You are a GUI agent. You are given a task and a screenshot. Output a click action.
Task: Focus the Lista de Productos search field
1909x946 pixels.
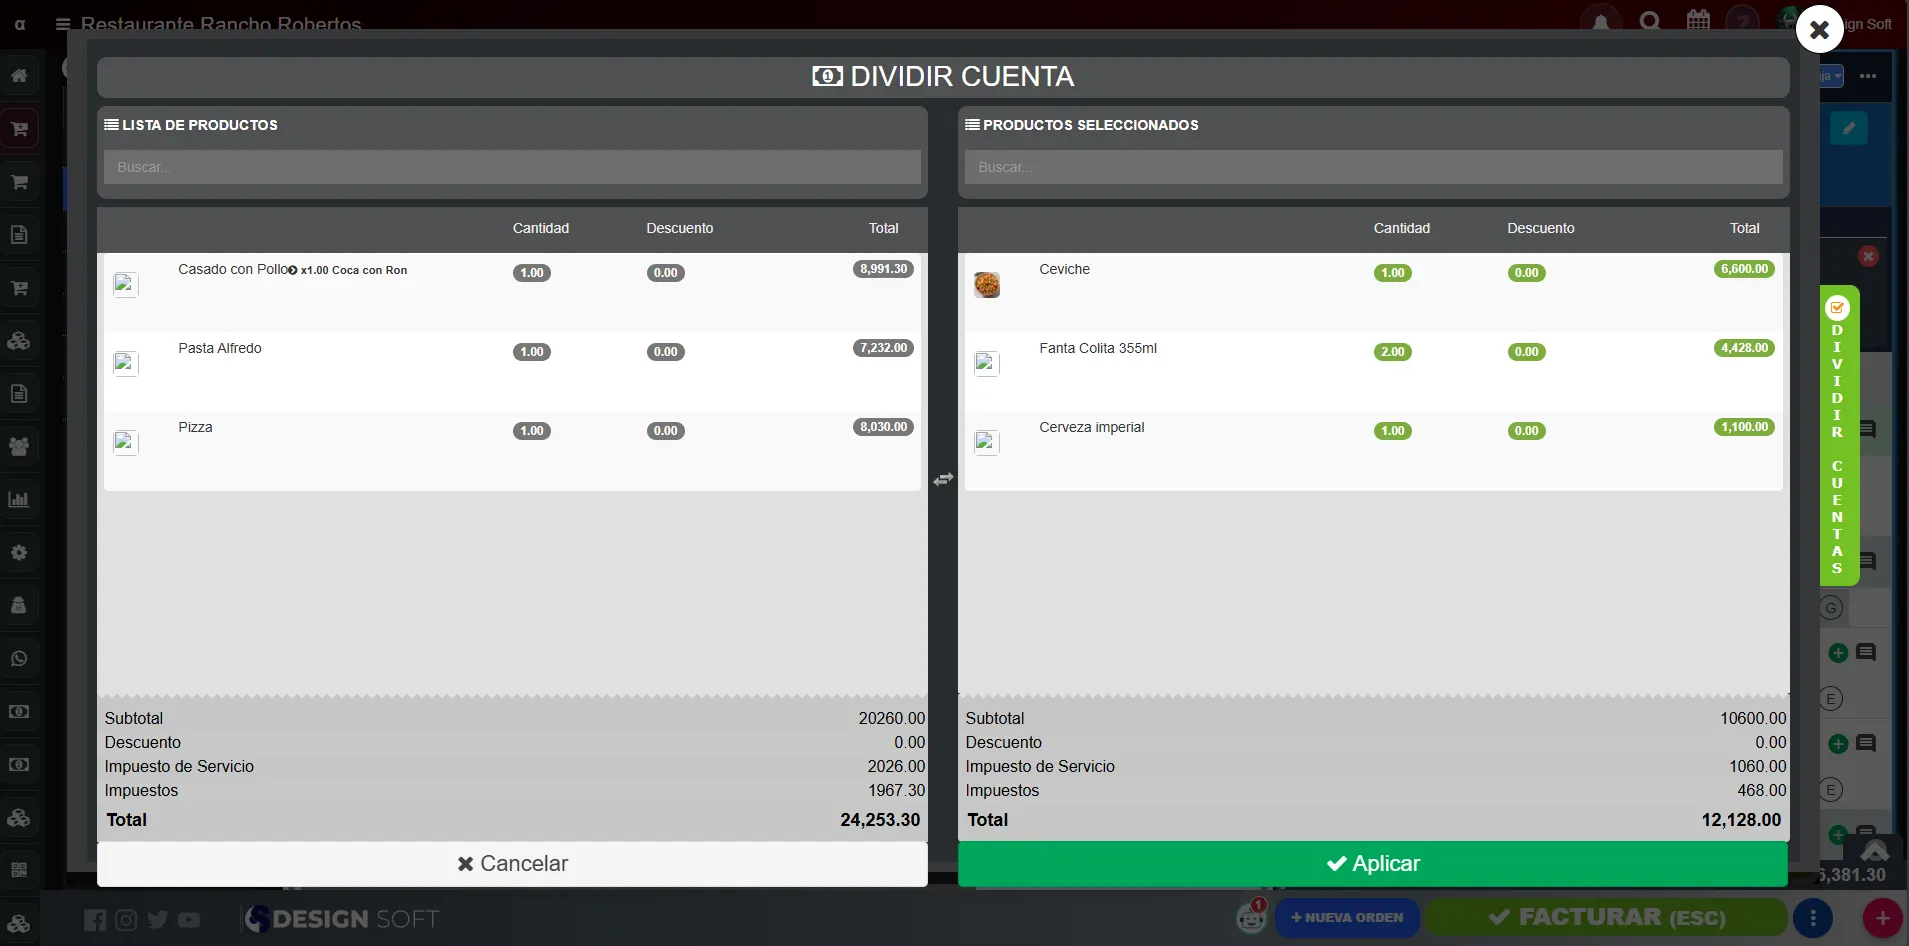pyautogui.click(x=512, y=167)
